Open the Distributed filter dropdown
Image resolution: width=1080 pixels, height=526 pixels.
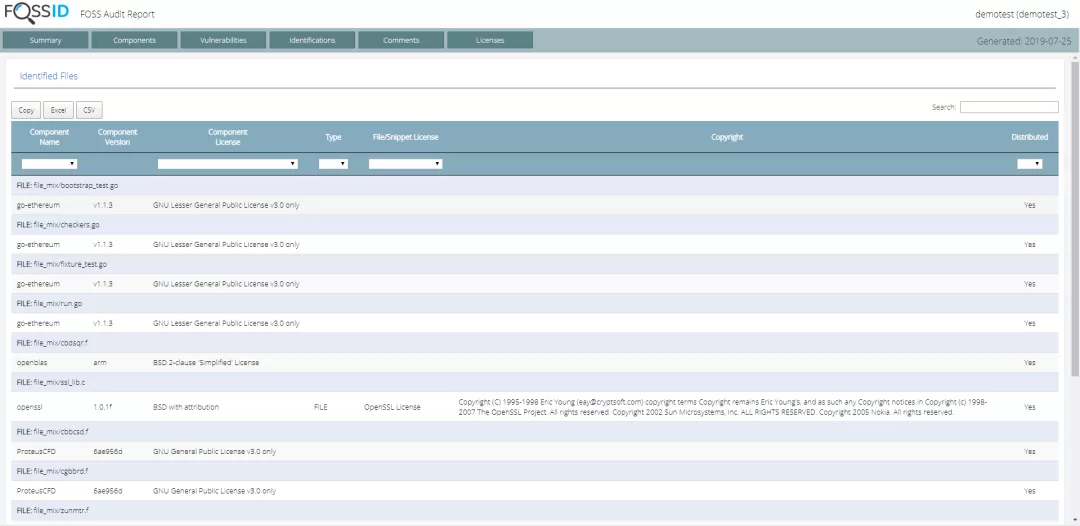[1030, 164]
